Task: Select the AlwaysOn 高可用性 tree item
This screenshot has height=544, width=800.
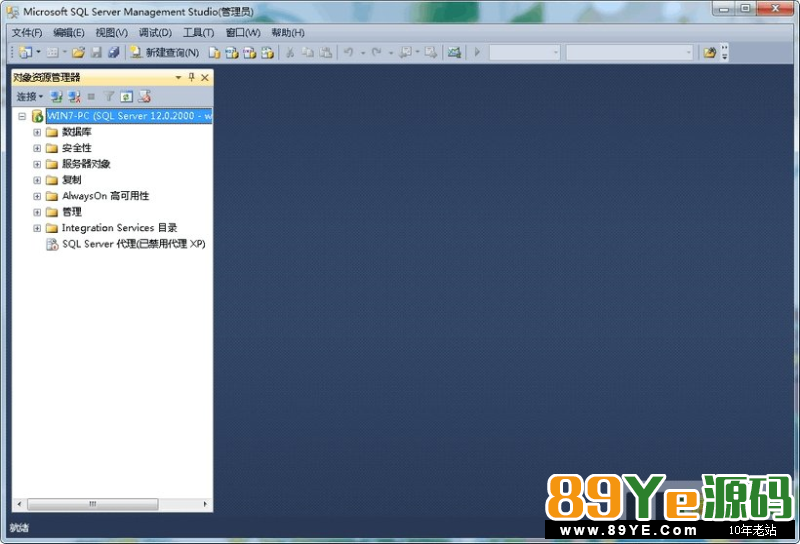Action: [x=106, y=196]
